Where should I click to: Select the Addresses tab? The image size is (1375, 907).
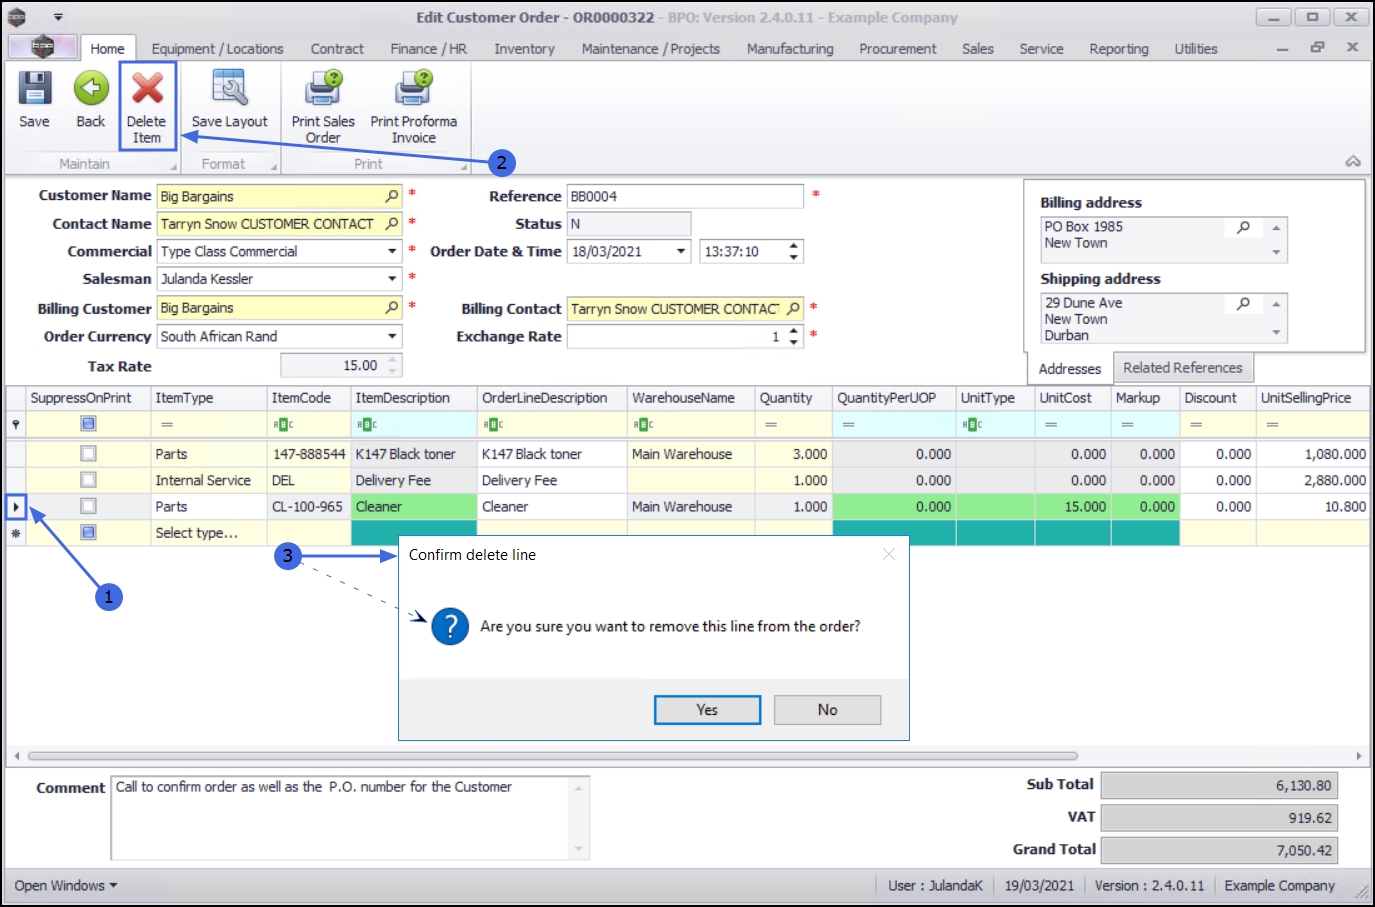[x=1069, y=369]
